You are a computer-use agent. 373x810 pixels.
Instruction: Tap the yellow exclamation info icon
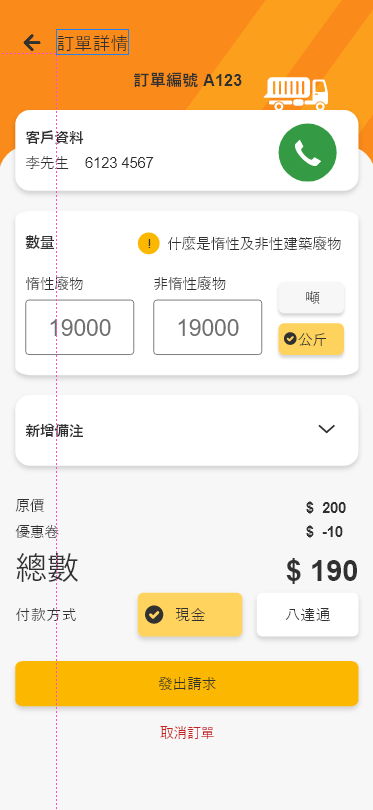click(x=148, y=243)
